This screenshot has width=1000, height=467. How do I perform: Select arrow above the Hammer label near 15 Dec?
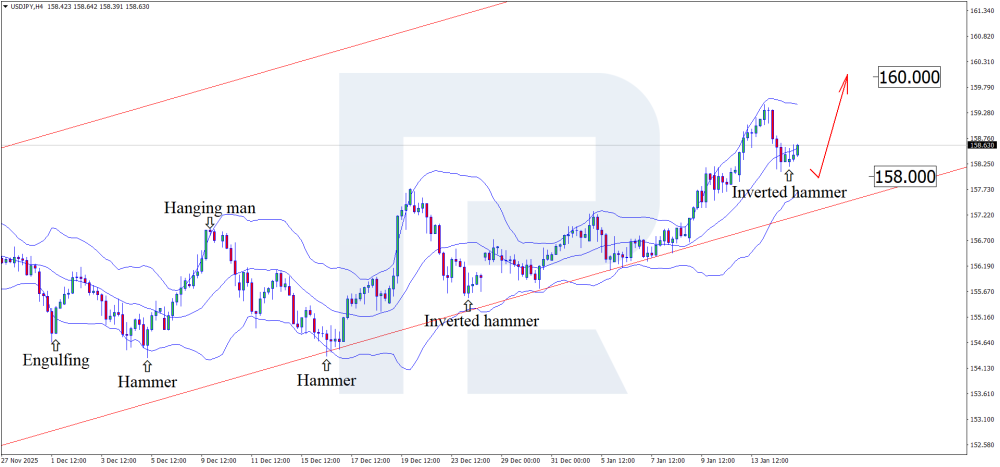tap(326, 365)
